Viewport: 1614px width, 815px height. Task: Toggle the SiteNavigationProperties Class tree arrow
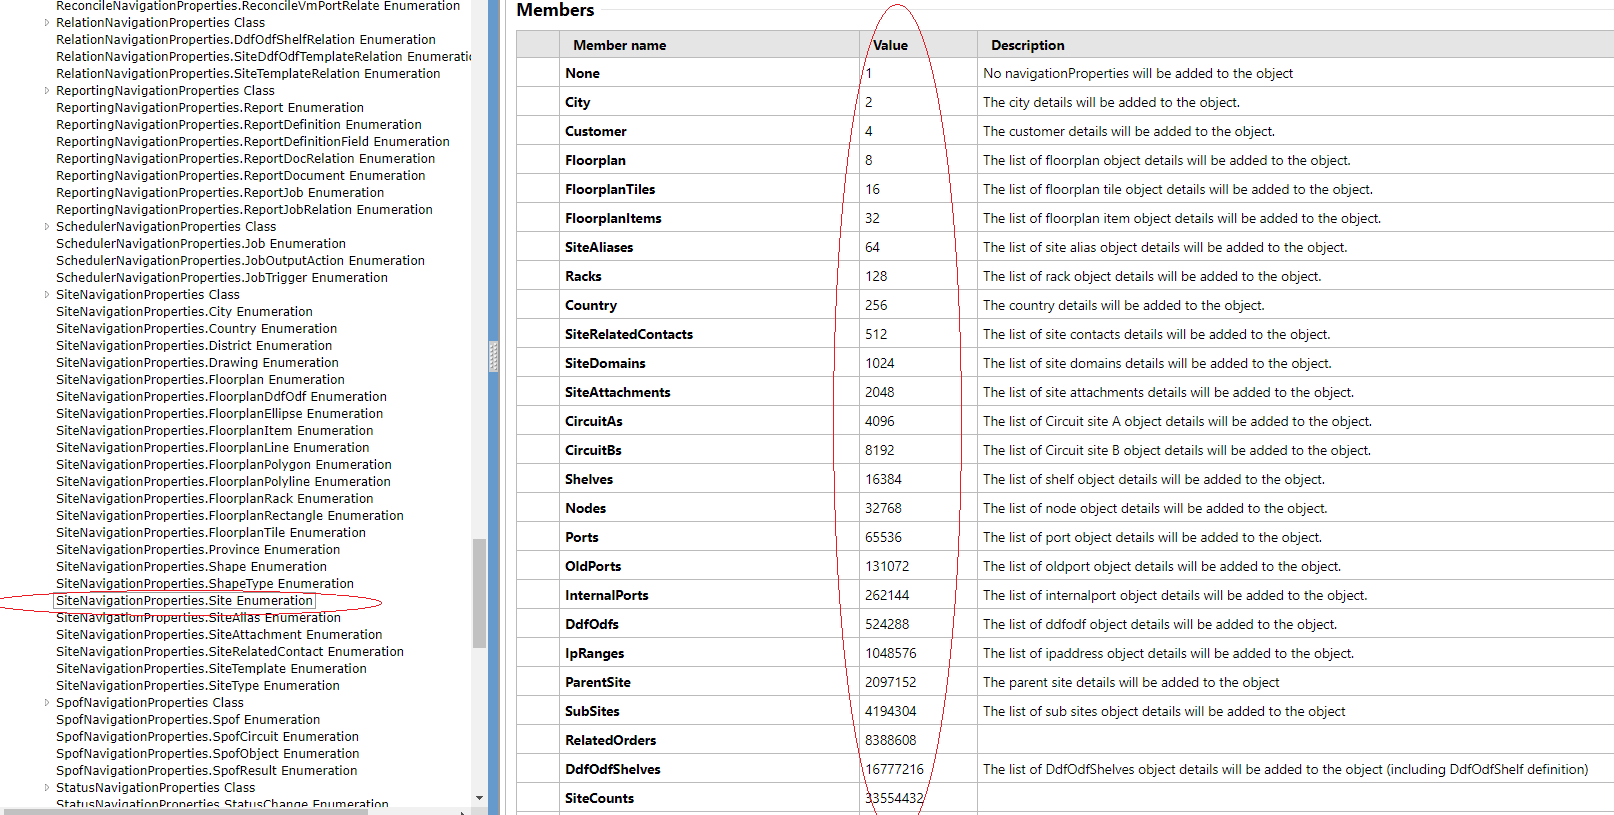tap(47, 294)
